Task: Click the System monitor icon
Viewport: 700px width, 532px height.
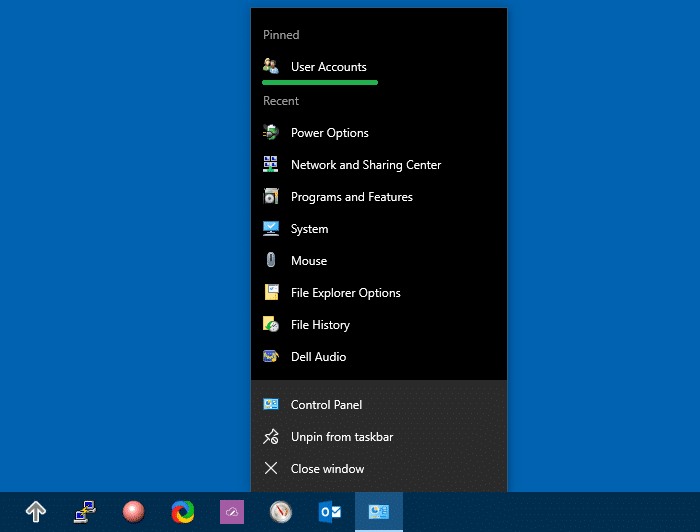Action: coord(271,229)
